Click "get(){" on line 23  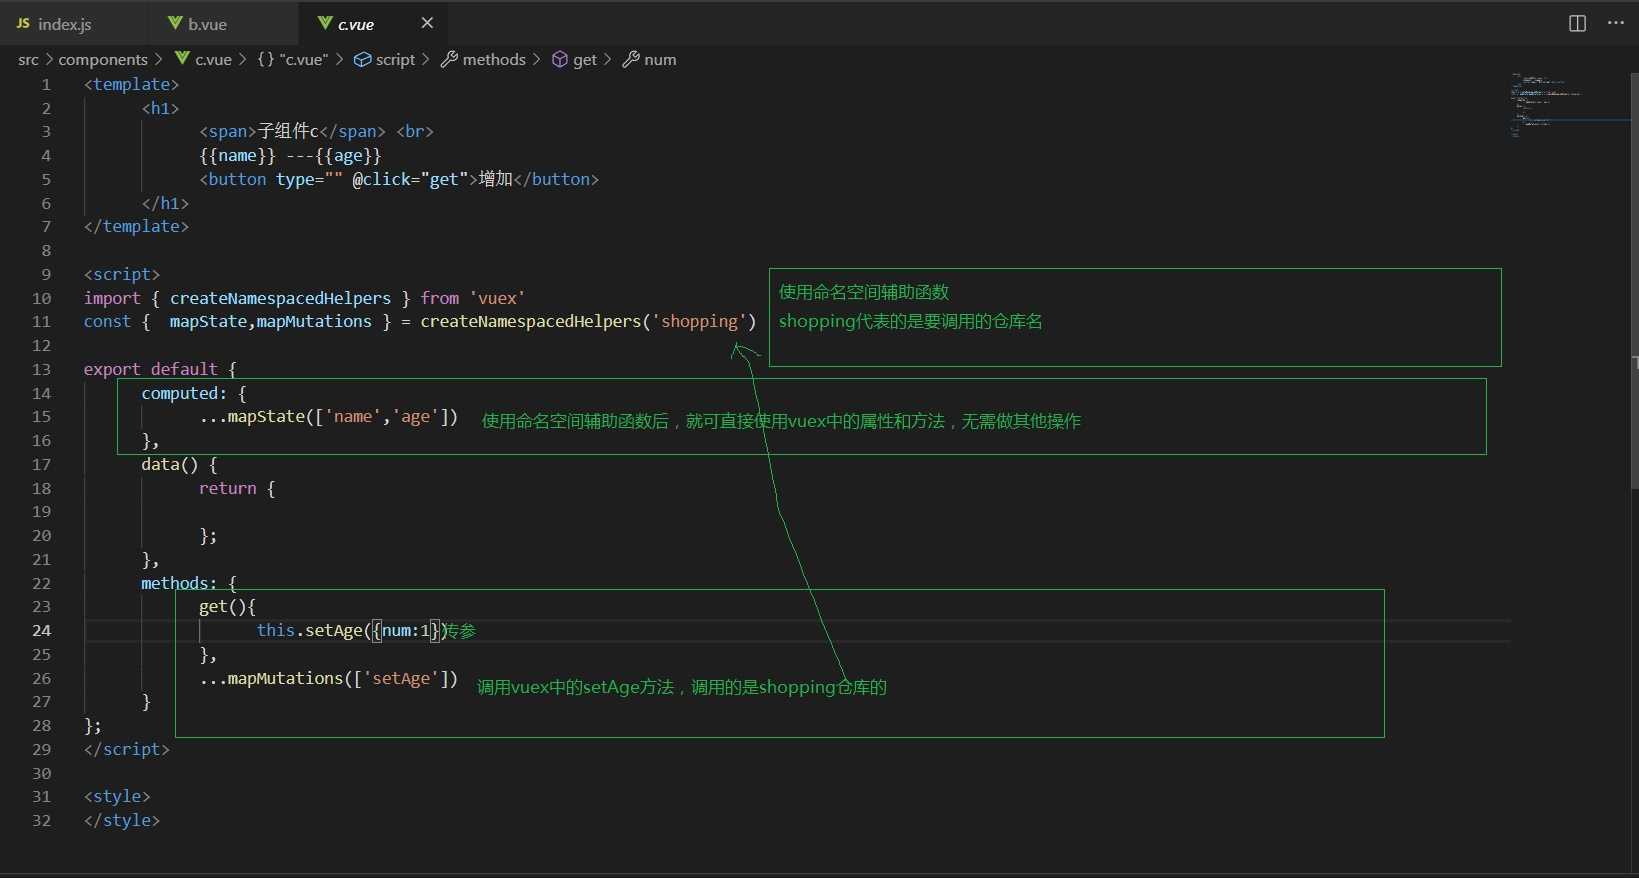point(227,606)
